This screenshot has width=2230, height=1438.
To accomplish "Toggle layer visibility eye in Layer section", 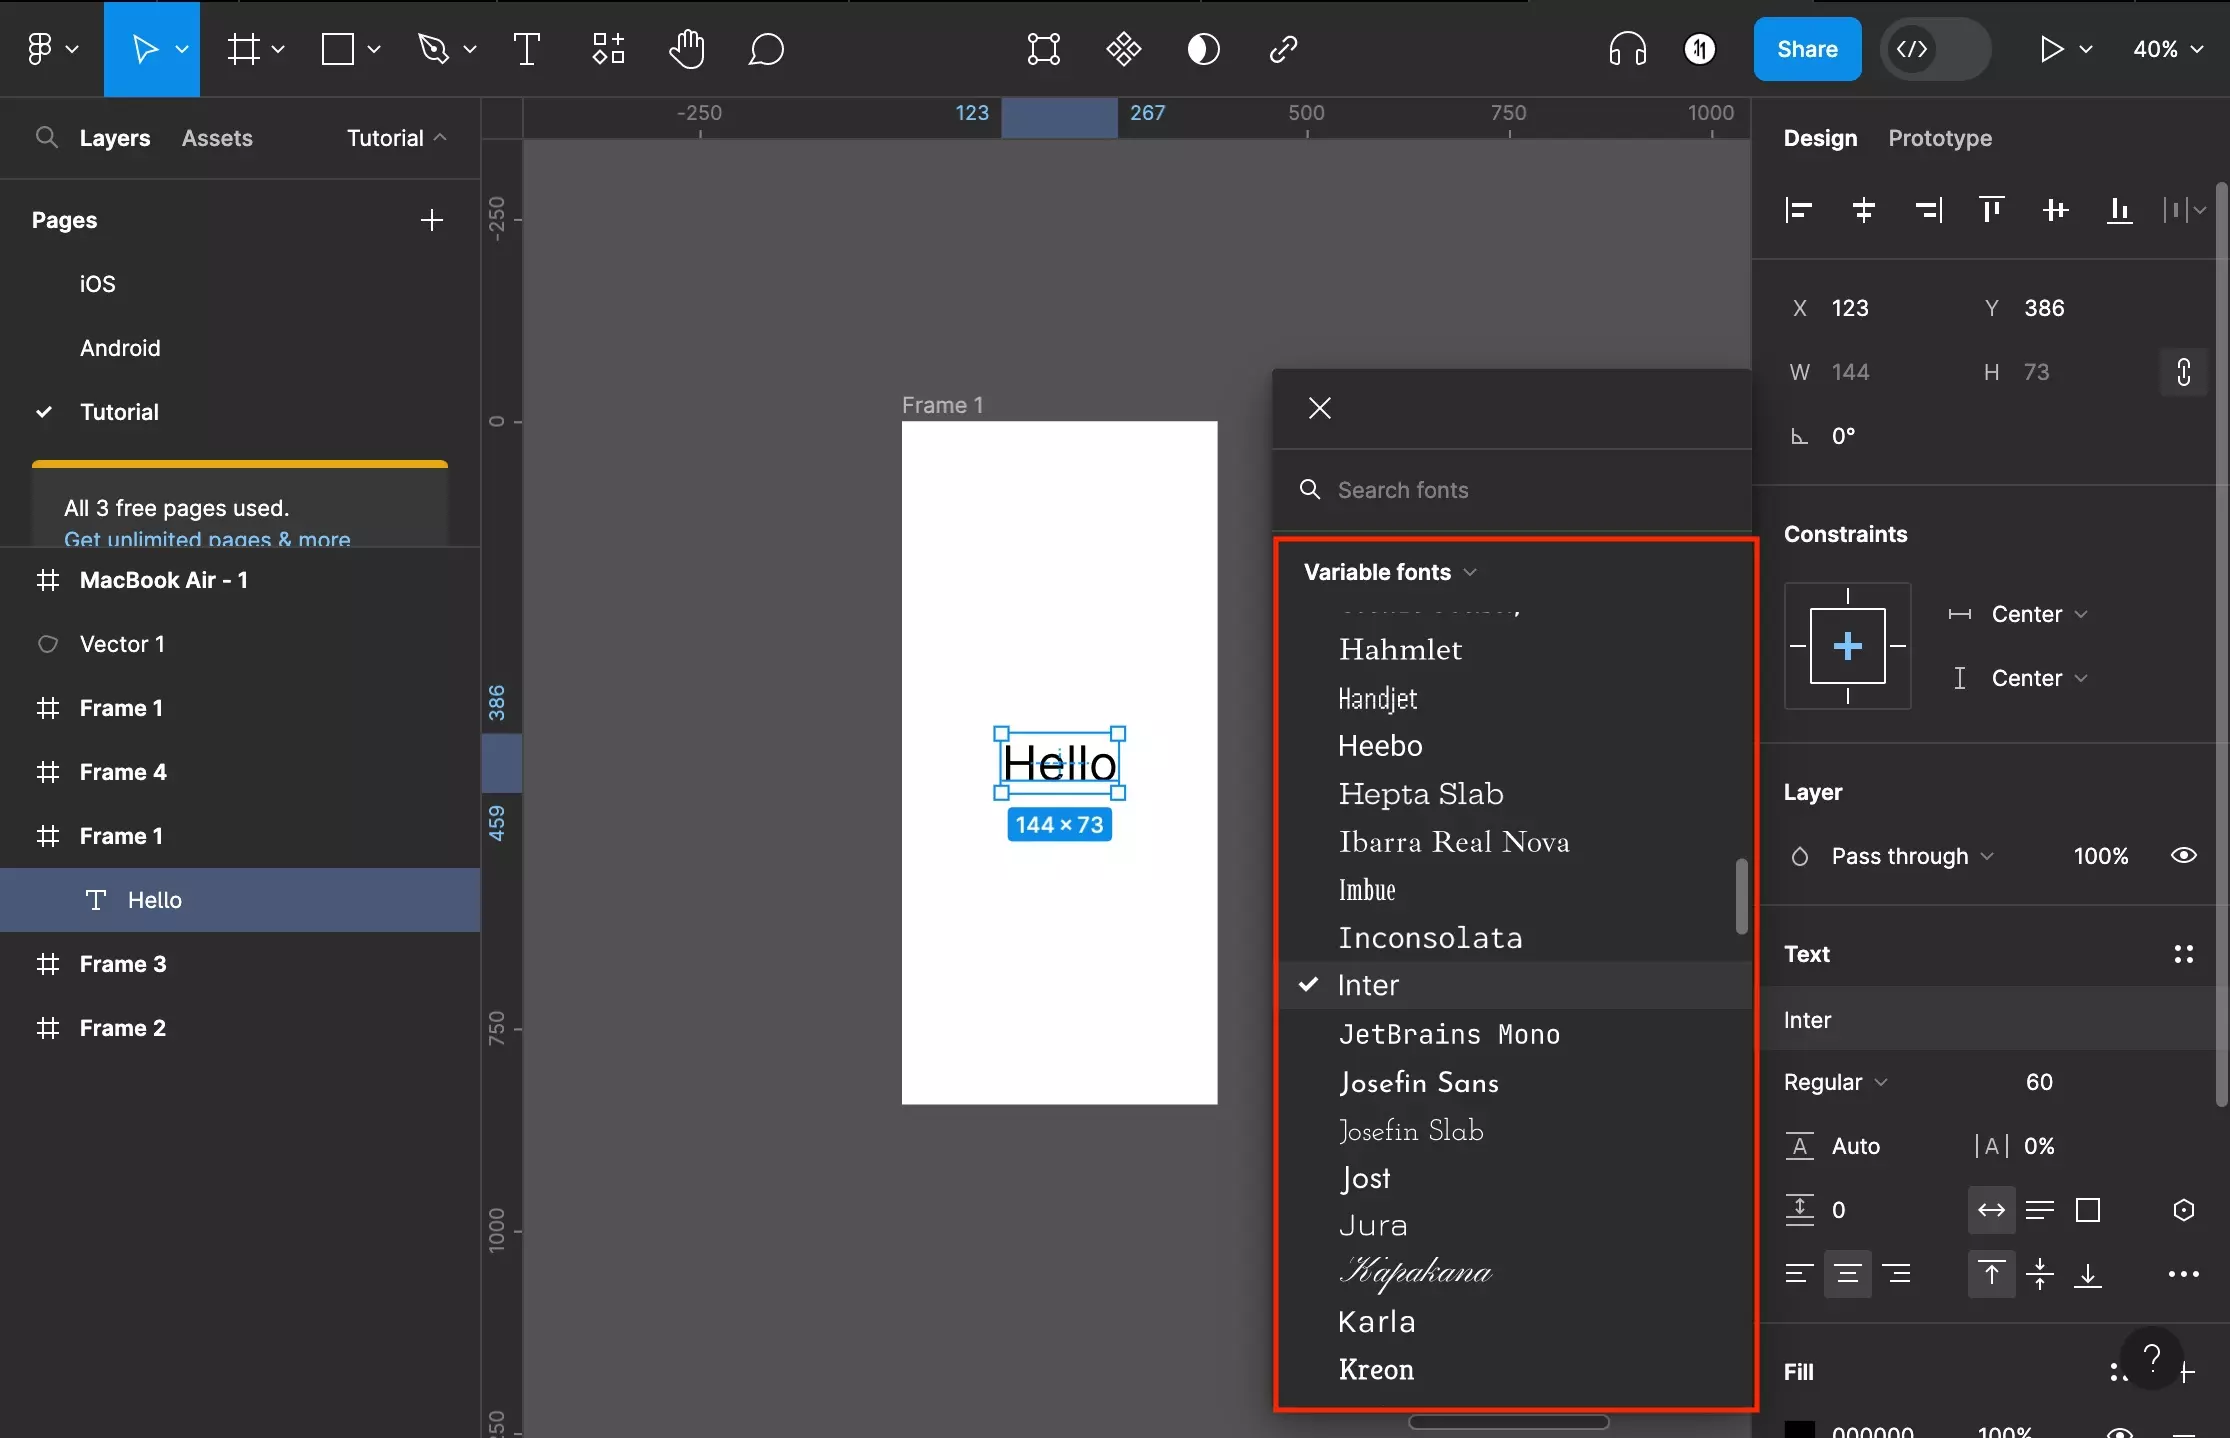I will click(2184, 855).
